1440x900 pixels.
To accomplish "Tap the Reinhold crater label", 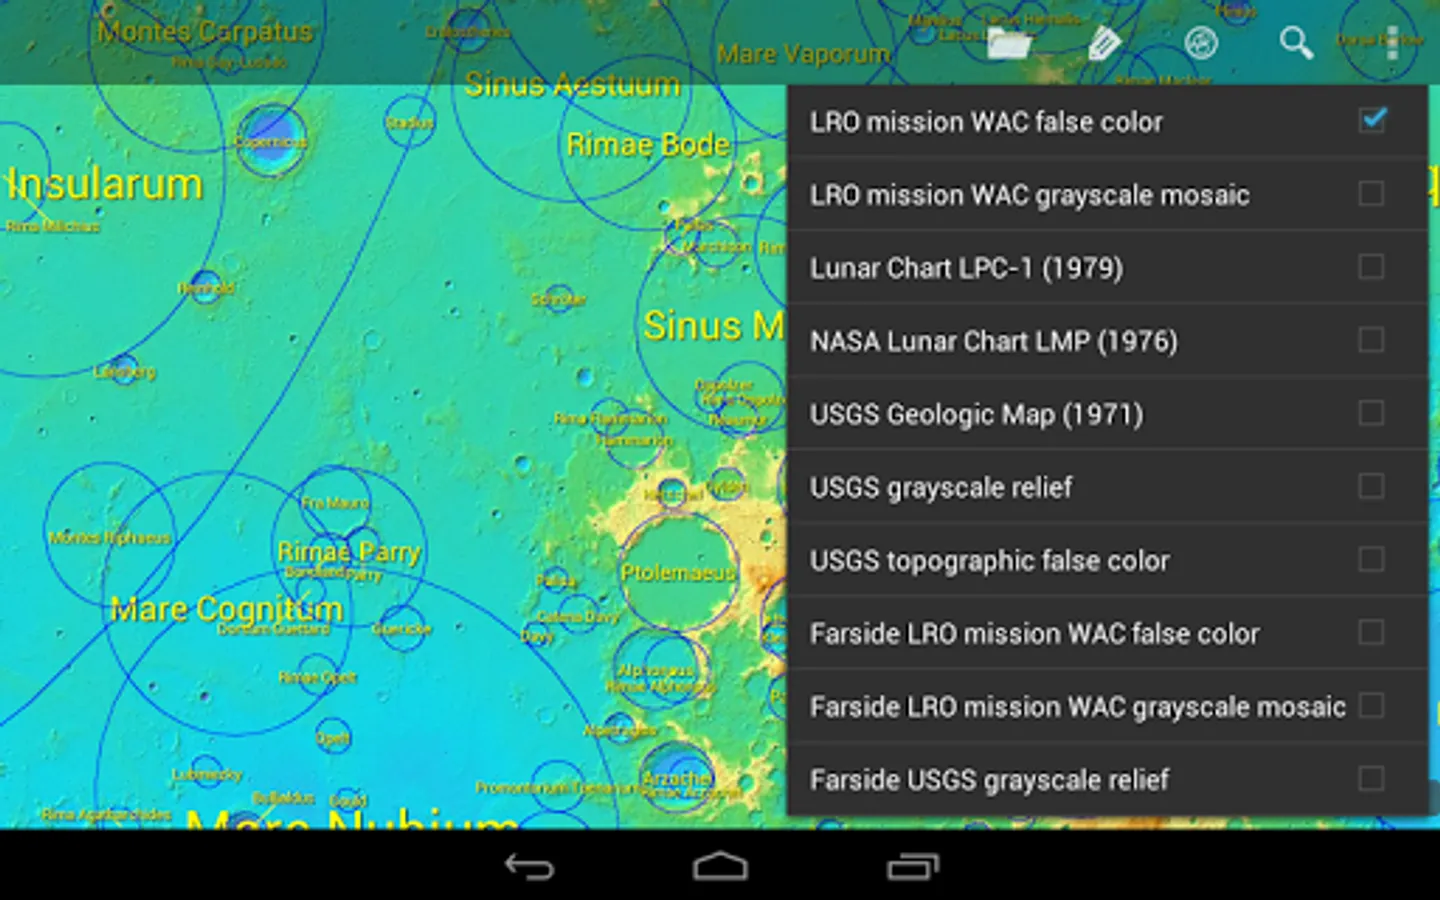I will 207,288.
